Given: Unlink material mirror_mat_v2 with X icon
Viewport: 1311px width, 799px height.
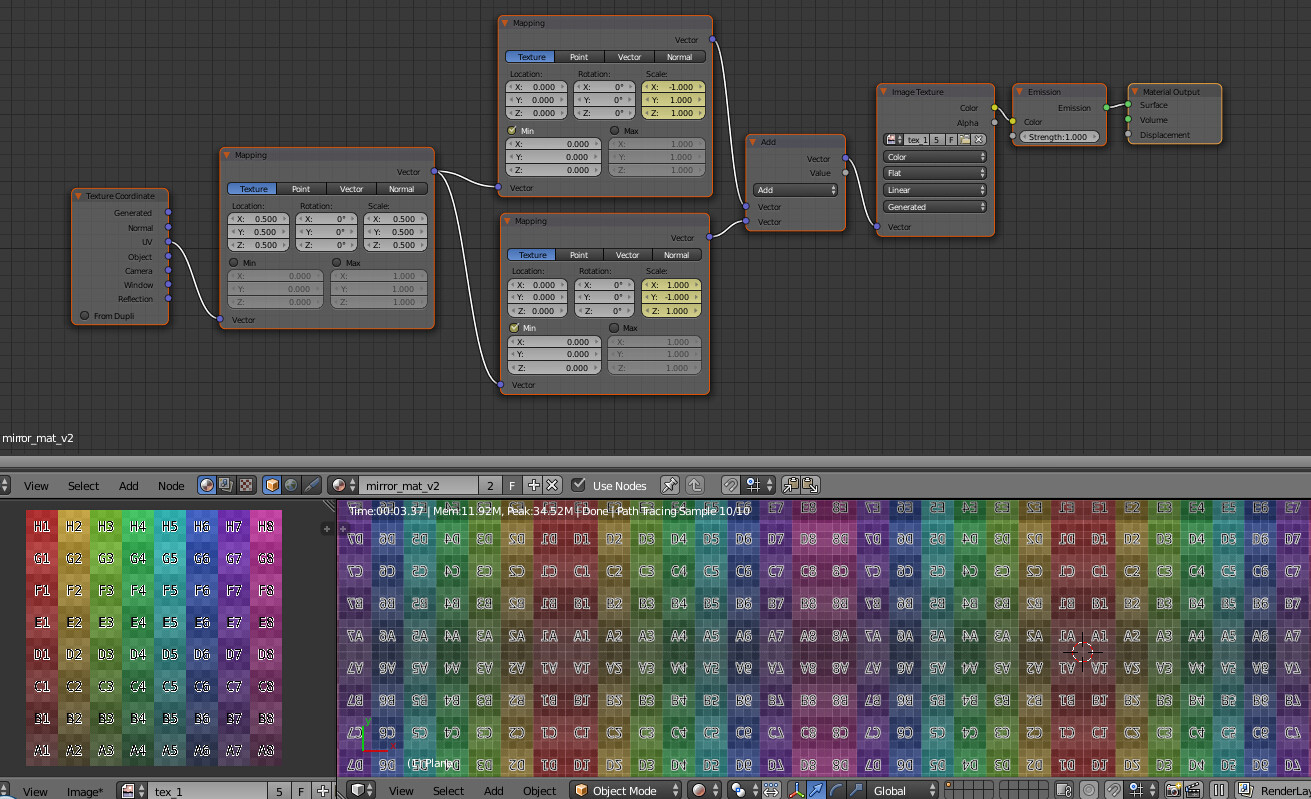Looking at the screenshot, I should [552, 485].
